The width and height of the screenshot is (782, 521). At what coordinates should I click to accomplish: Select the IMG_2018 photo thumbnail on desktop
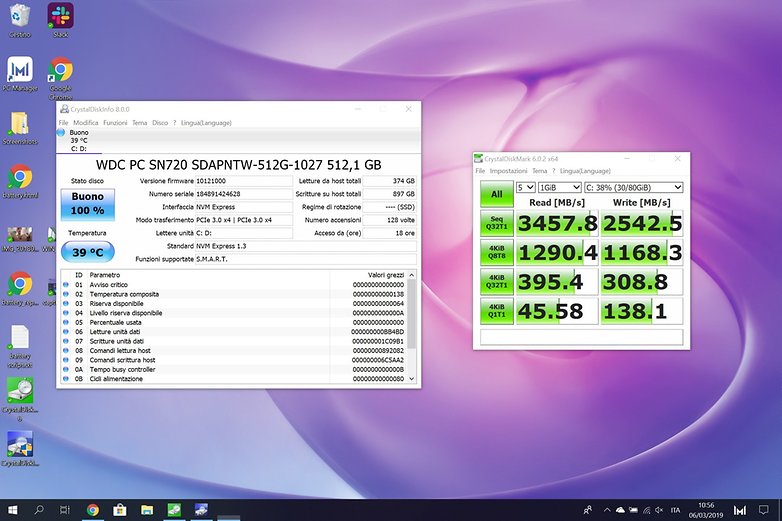click(x=20, y=238)
